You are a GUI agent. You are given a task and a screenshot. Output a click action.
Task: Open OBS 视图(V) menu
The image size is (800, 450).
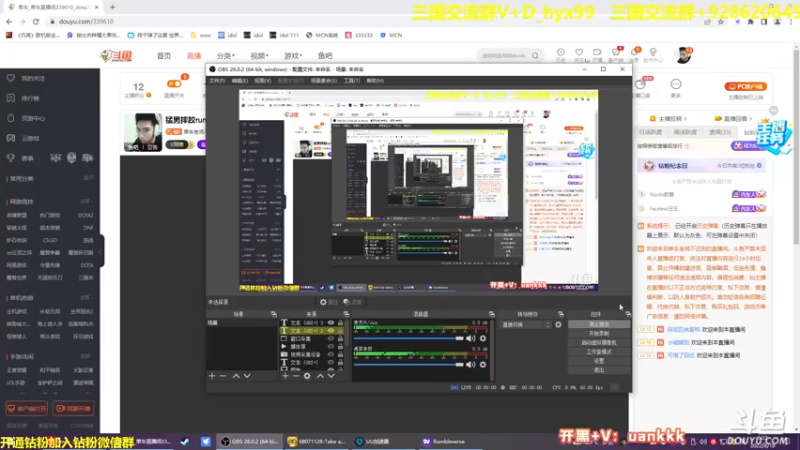[262, 81]
